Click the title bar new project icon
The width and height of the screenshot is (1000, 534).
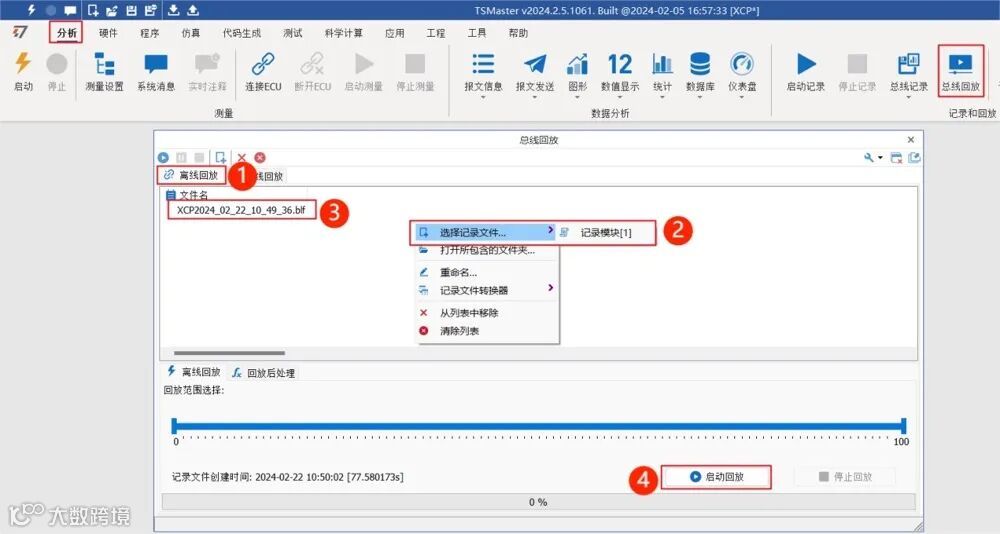[x=93, y=10]
